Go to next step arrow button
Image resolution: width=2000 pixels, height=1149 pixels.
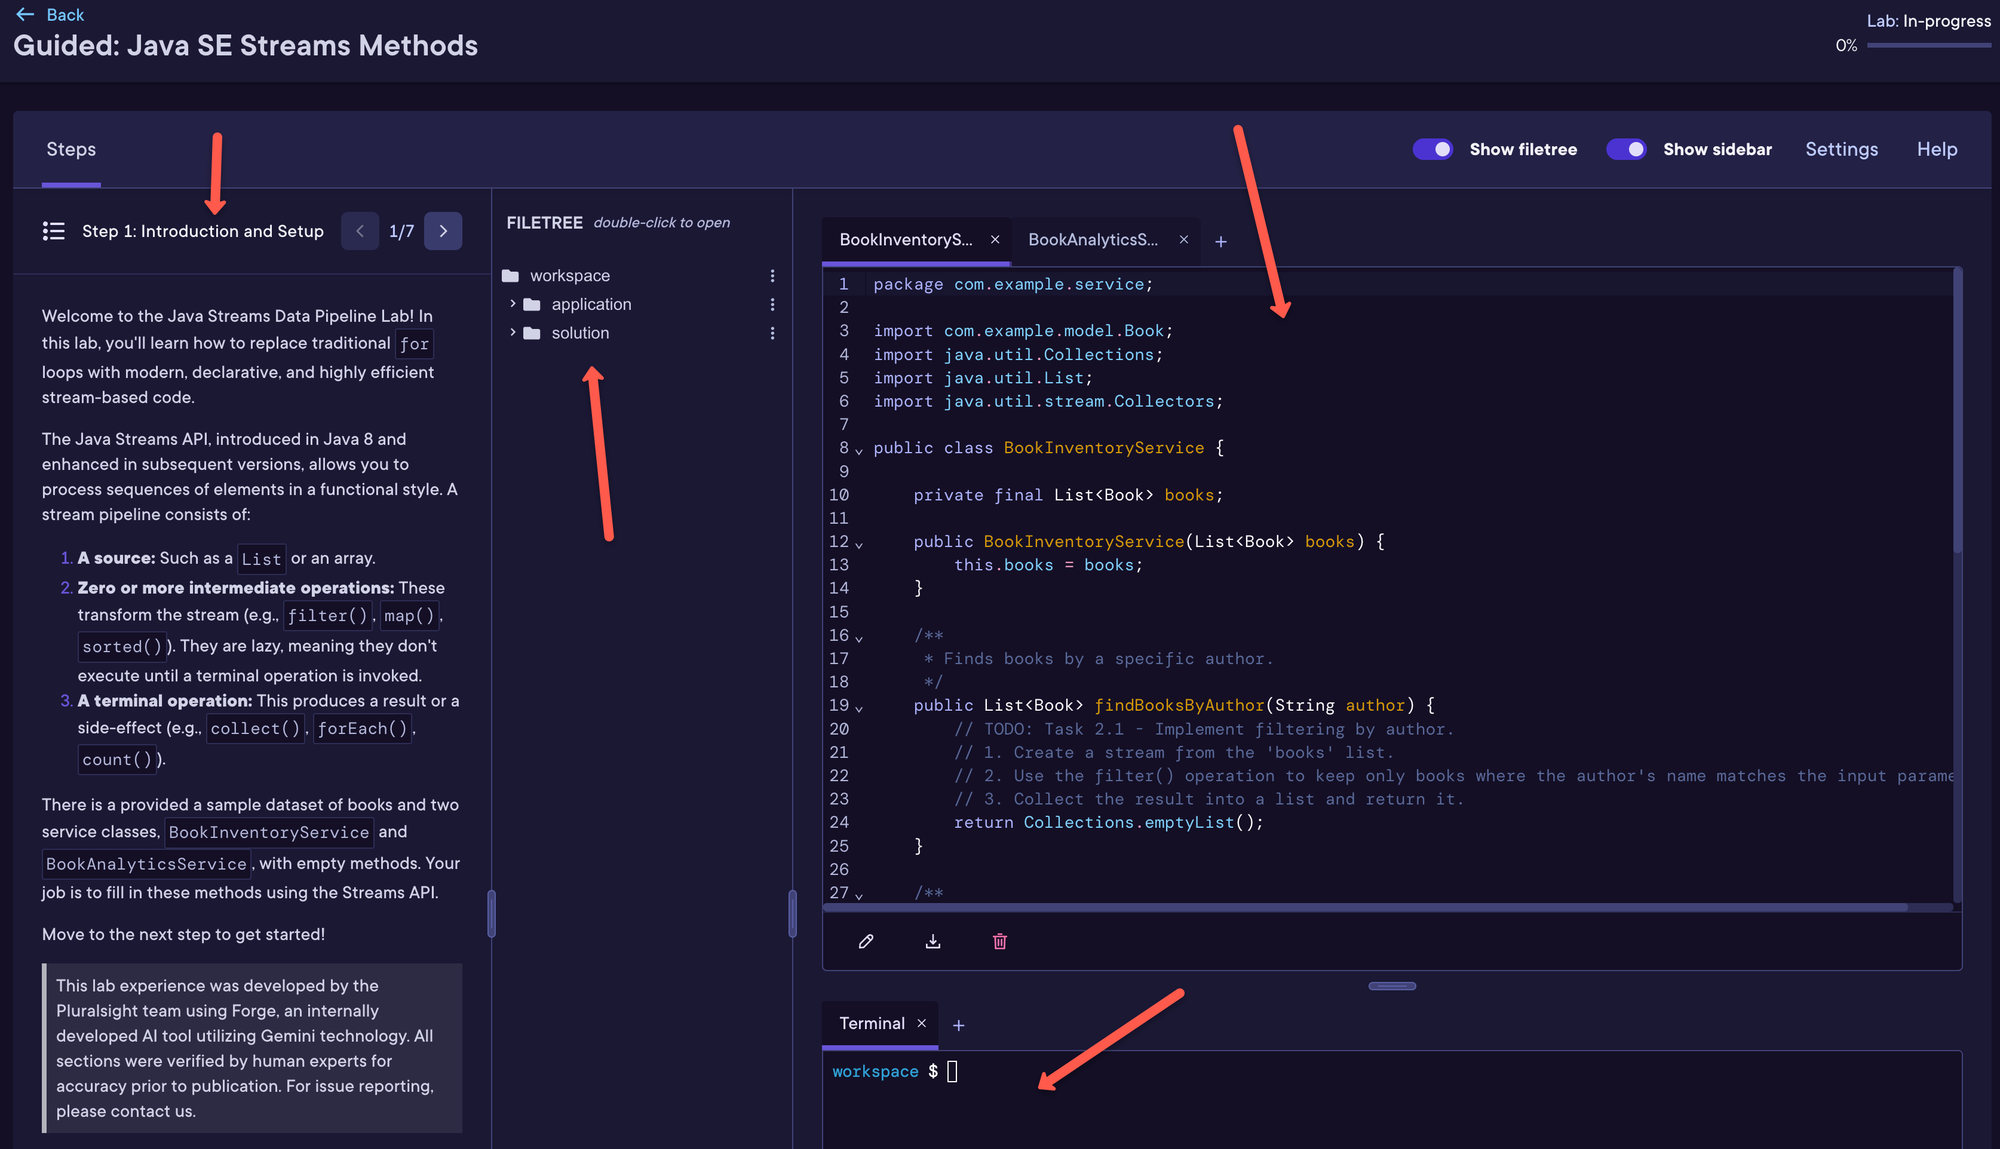pos(443,231)
